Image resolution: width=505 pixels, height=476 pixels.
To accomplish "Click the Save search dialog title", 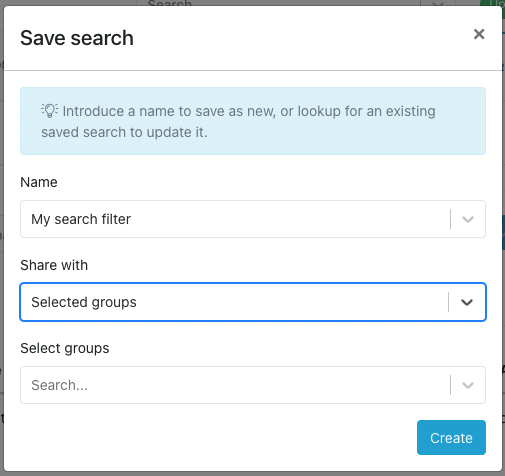I will coord(77,38).
